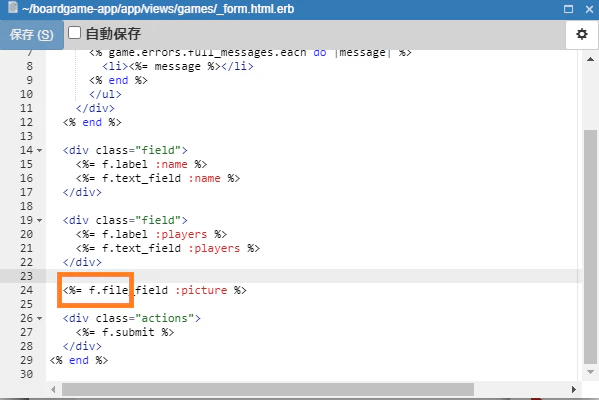Click closing </div> on line 22

point(82,262)
